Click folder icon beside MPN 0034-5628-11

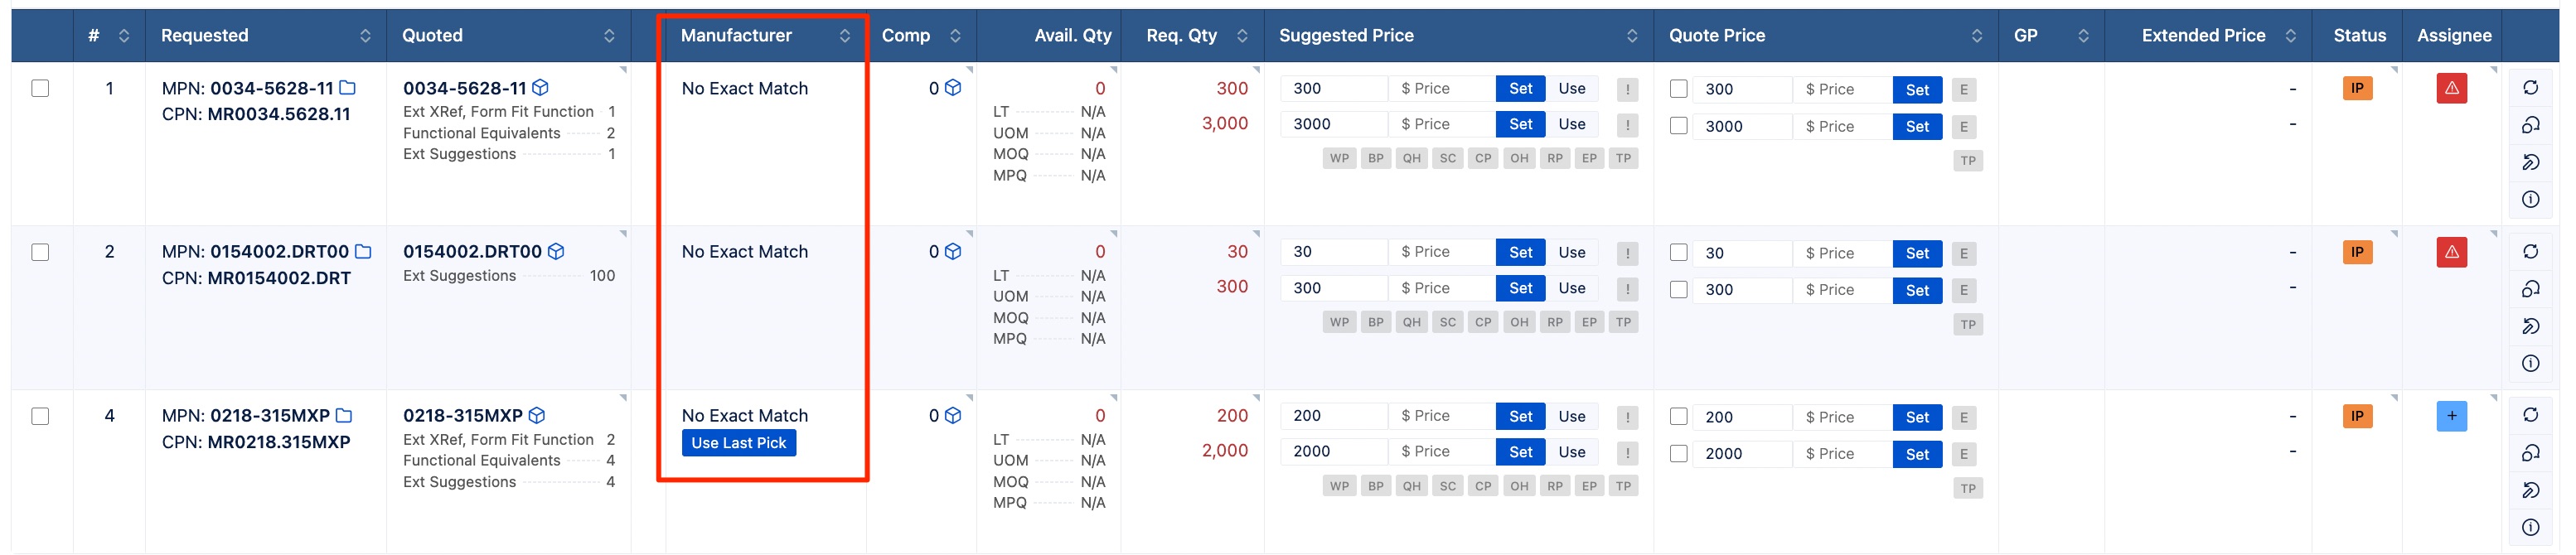pyautogui.click(x=347, y=88)
